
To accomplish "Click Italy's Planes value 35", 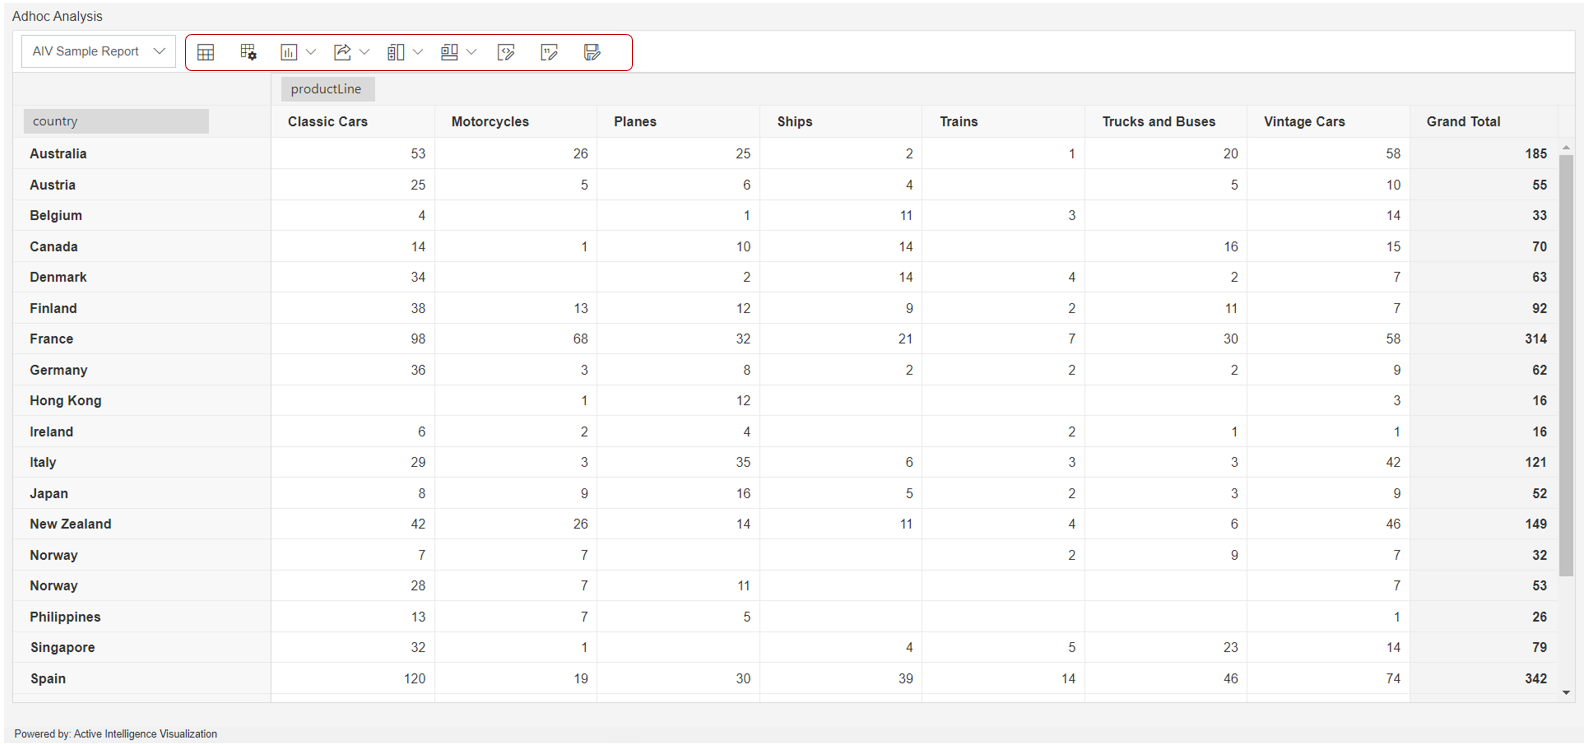I will click(x=743, y=463).
